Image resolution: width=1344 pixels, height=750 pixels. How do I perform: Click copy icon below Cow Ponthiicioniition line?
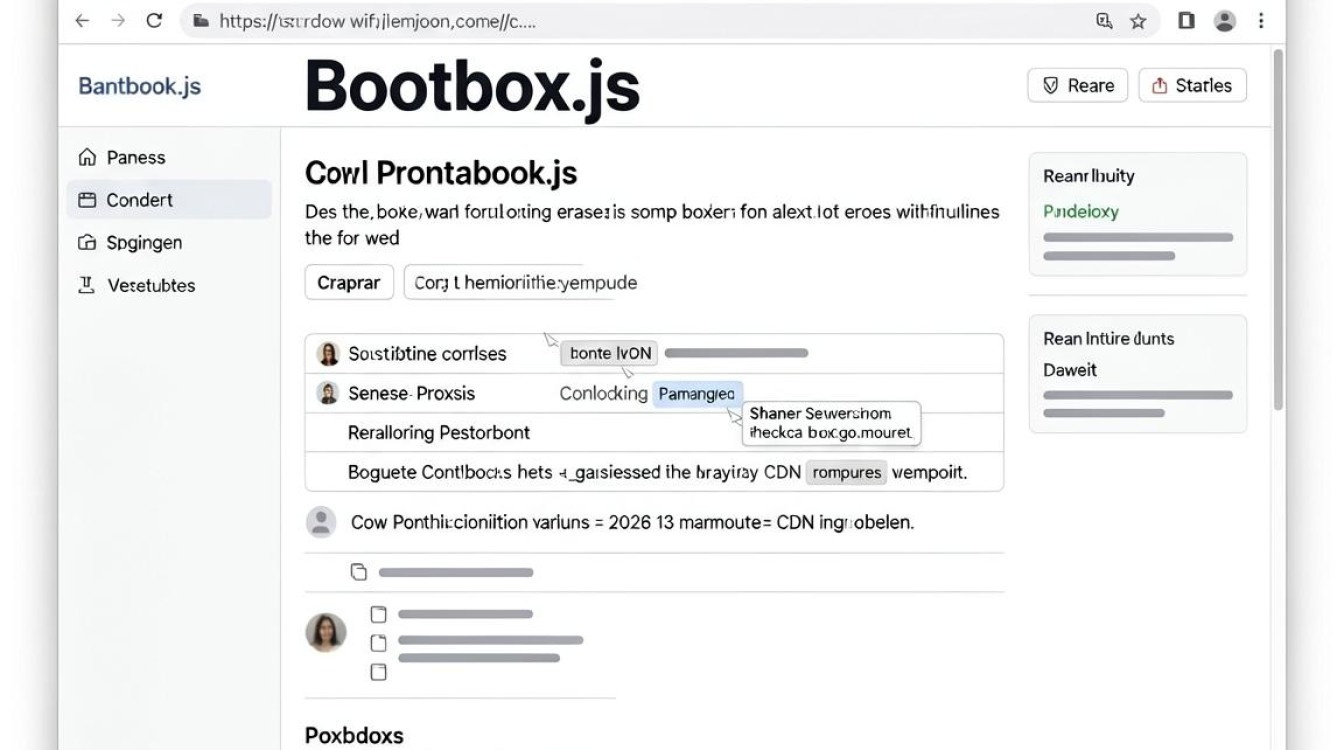359,573
